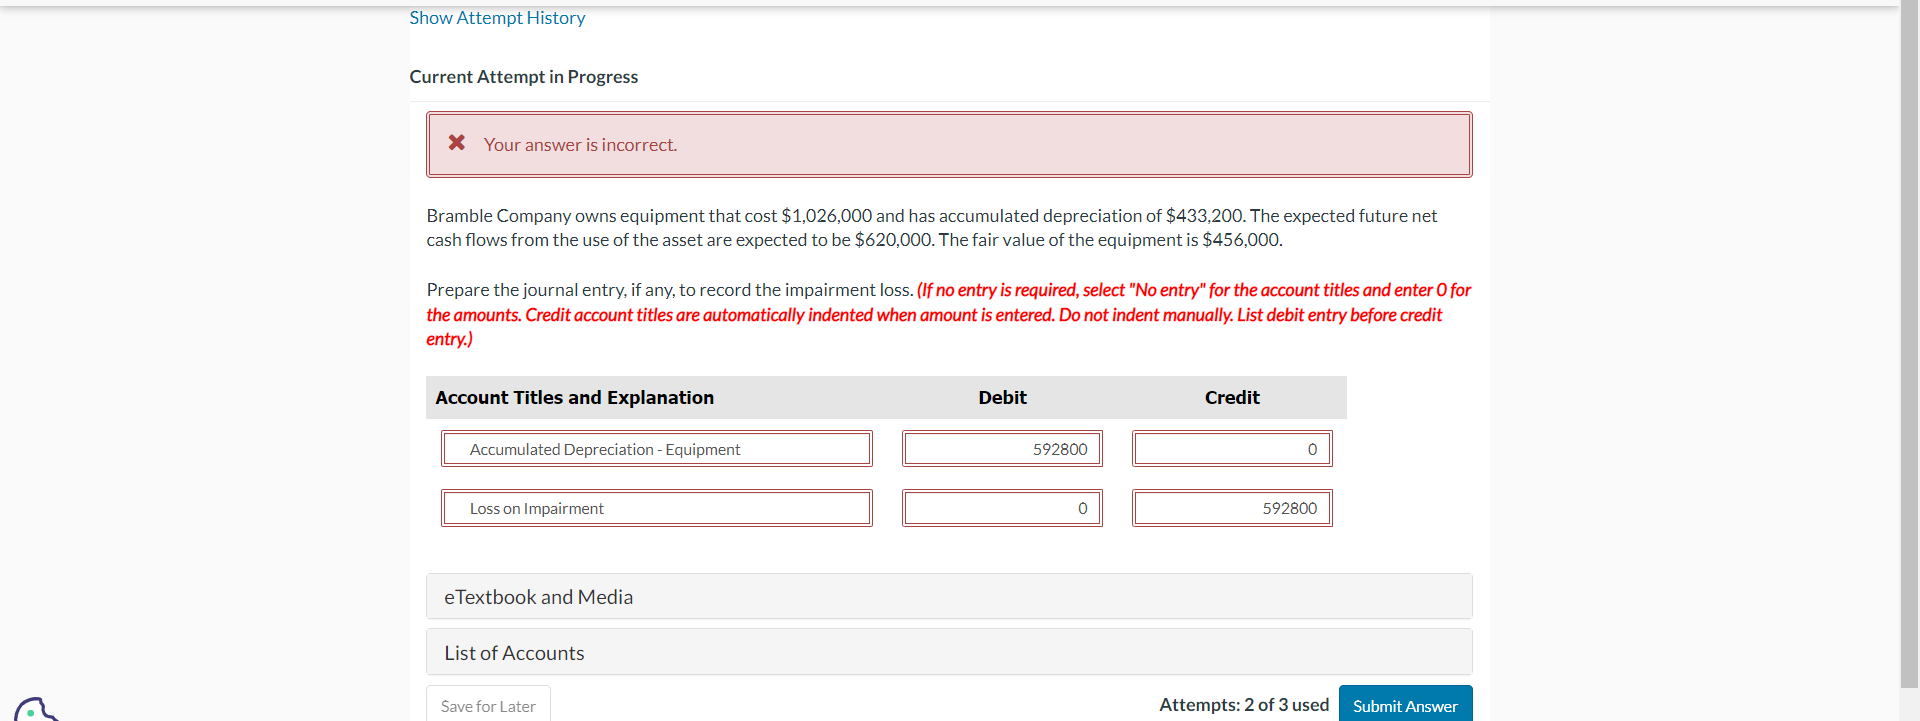
Task: Expand the List of Accounts section
Action: pyautogui.click(x=949, y=652)
